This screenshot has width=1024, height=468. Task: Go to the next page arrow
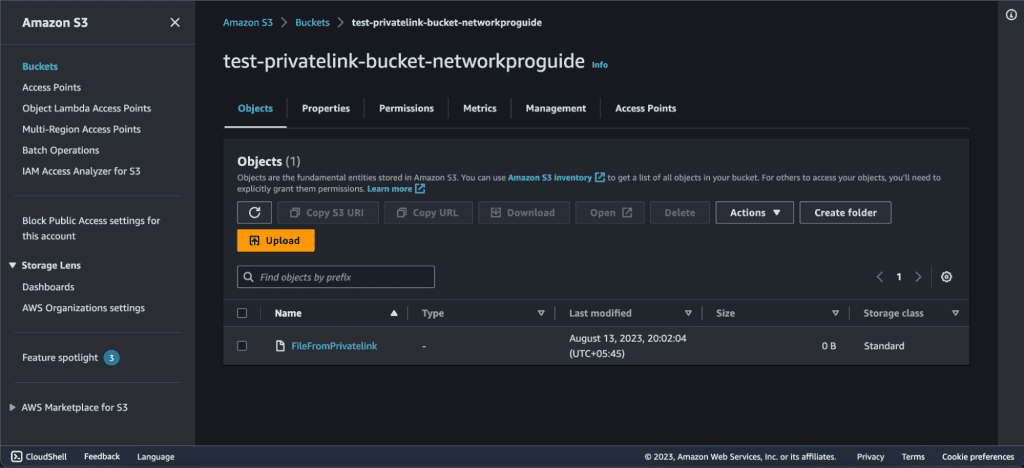pyautogui.click(x=918, y=277)
